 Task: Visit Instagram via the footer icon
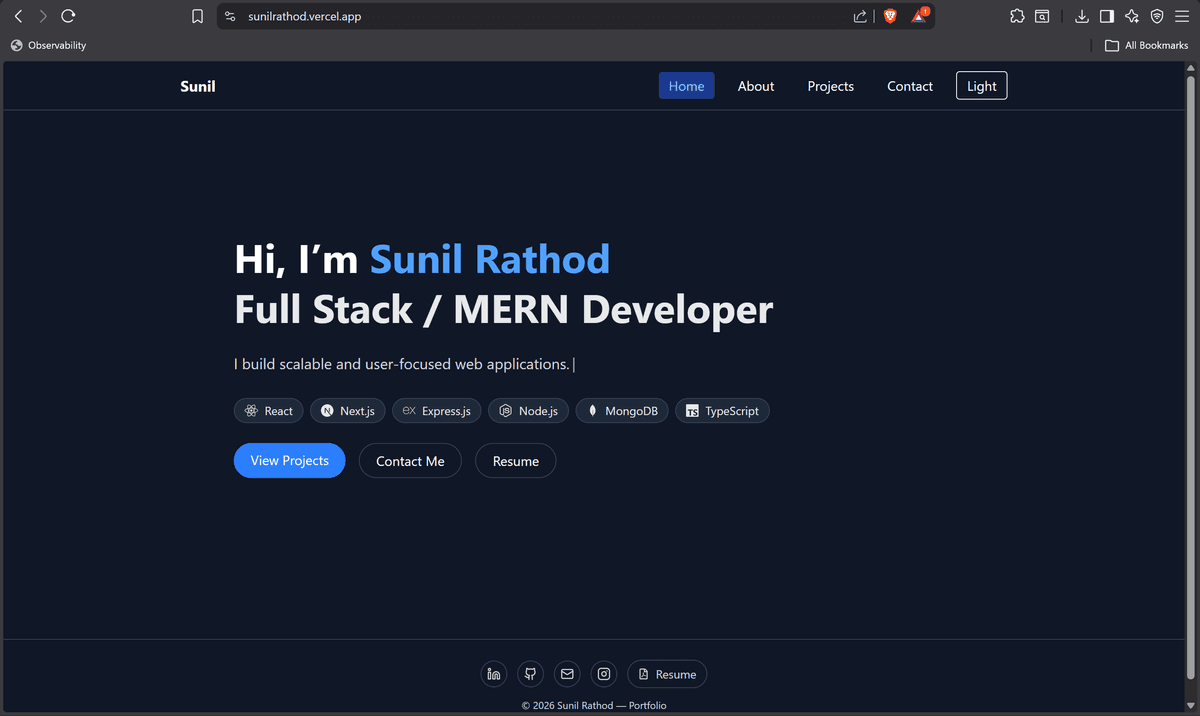coord(604,673)
